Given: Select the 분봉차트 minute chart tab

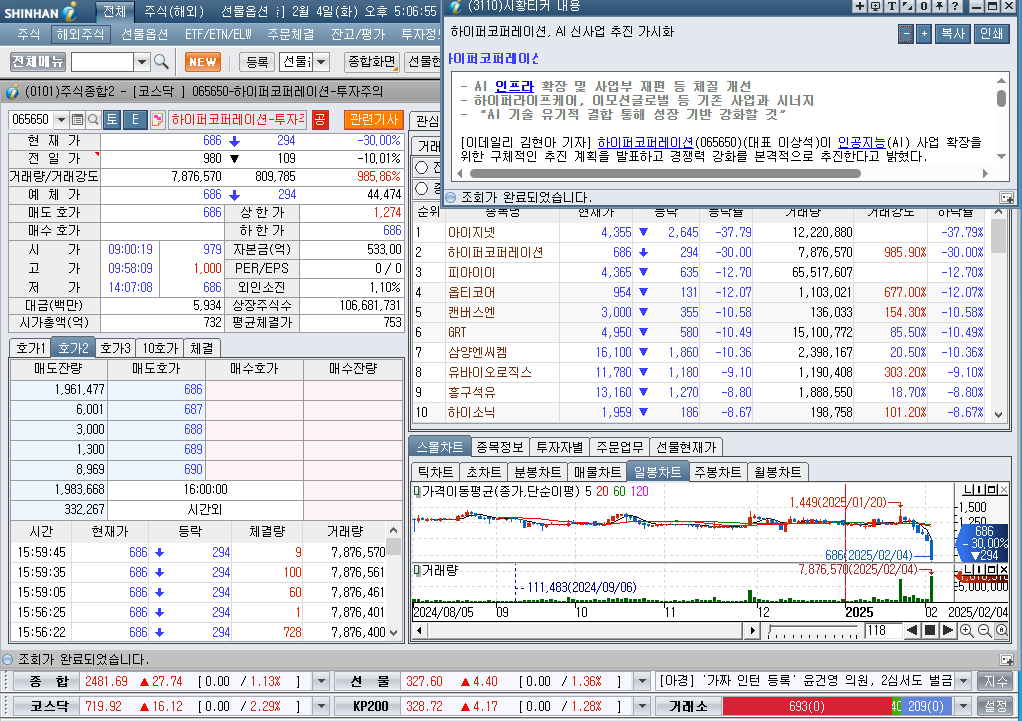Looking at the screenshot, I should pos(537,471).
